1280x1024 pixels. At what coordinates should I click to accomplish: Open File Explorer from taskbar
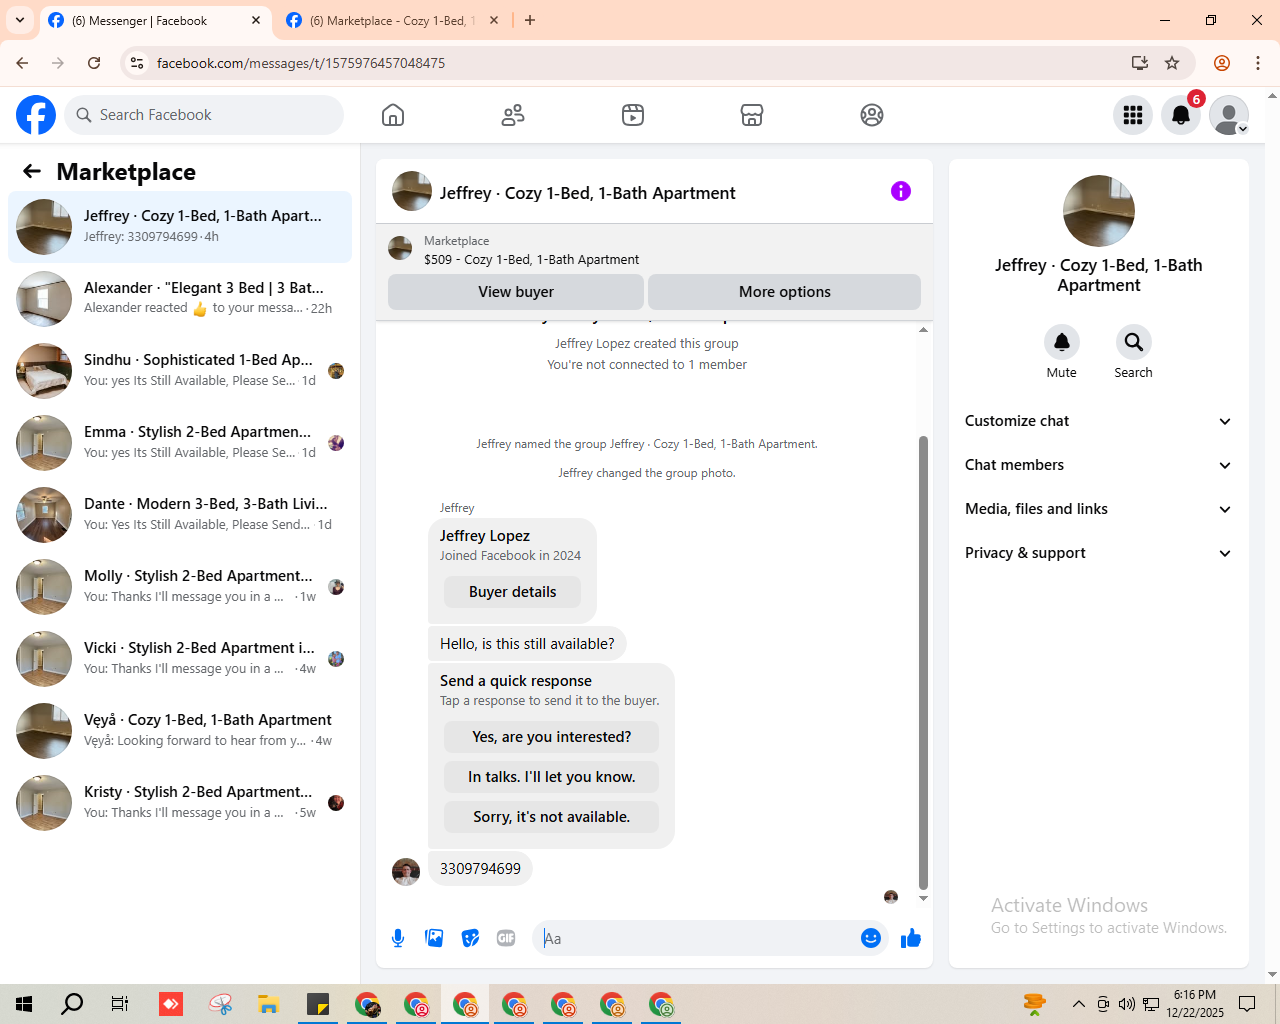click(x=268, y=1004)
